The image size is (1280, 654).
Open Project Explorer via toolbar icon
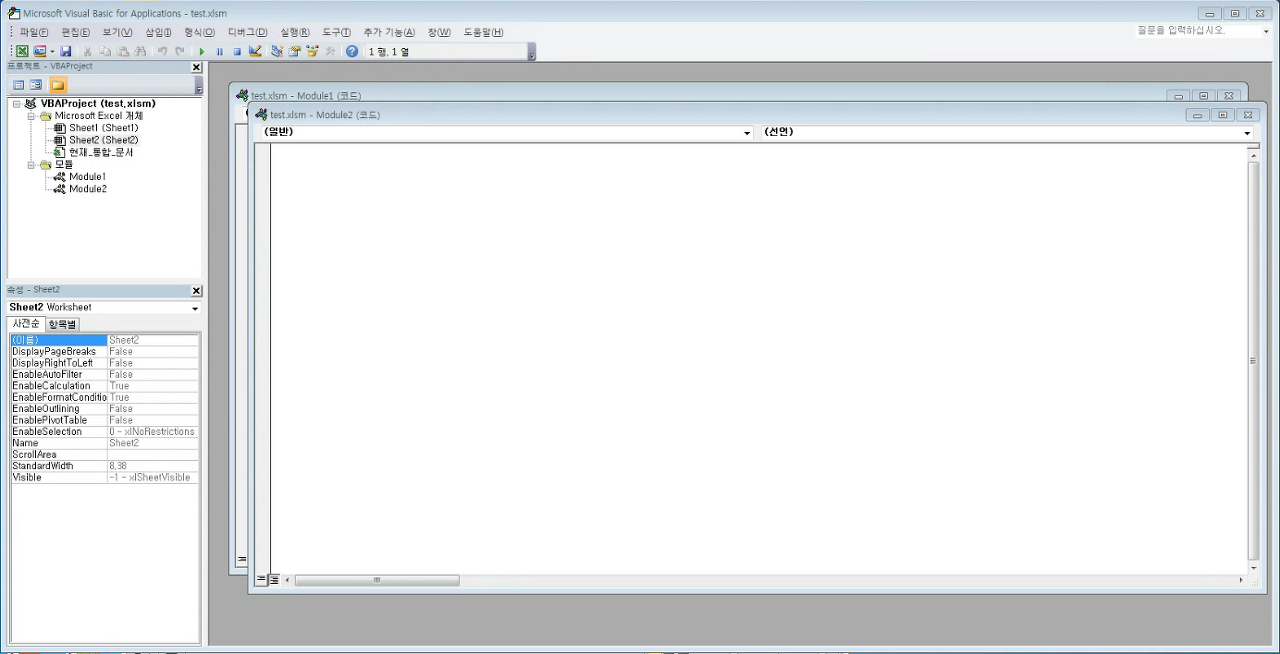point(277,51)
